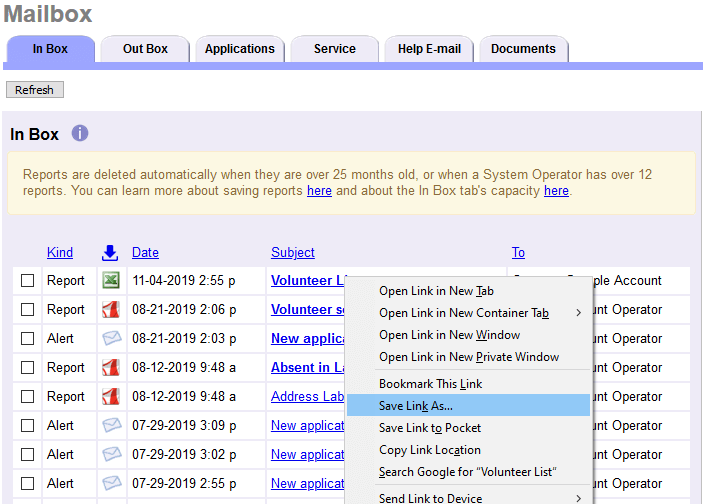Screen dimensions: 720x504
Task: Open the Volunteer s report link
Action: (308, 309)
